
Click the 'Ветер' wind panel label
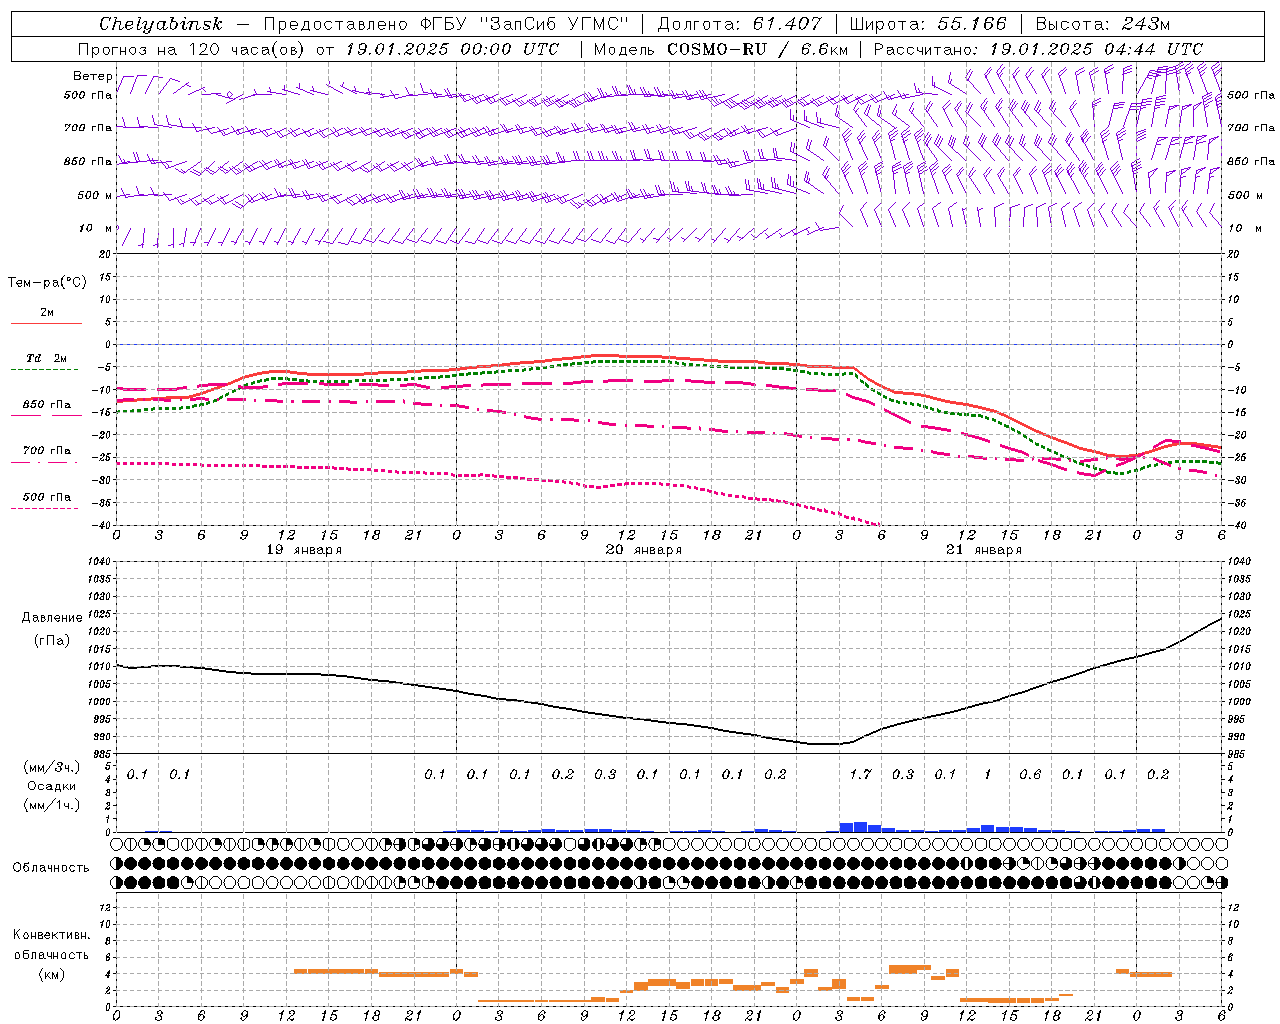coord(93,76)
